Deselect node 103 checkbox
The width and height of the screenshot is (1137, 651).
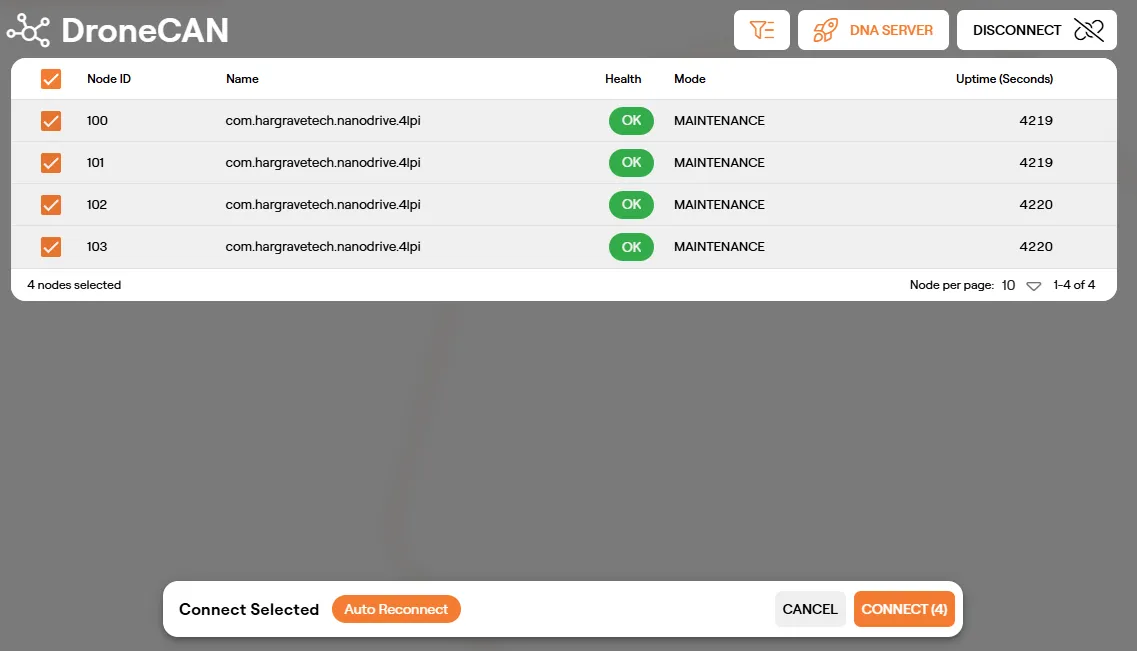[51, 247]
